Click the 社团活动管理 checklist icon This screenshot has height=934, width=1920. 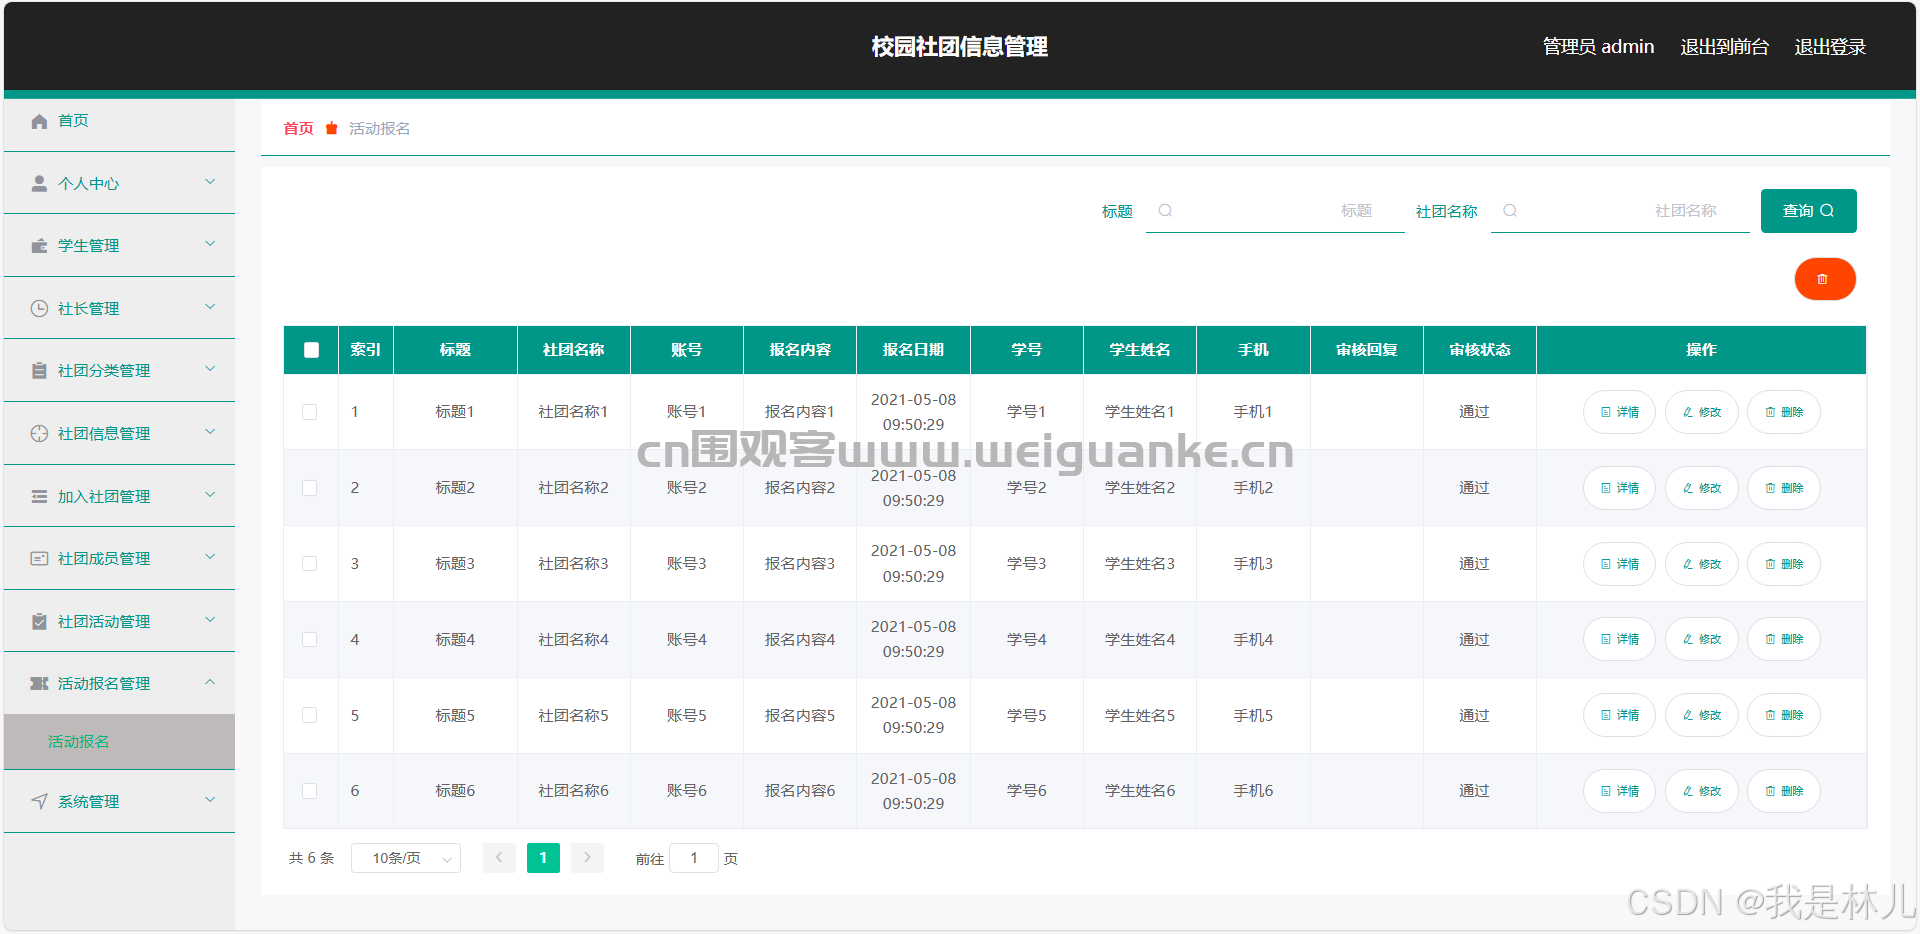point(39,621)
